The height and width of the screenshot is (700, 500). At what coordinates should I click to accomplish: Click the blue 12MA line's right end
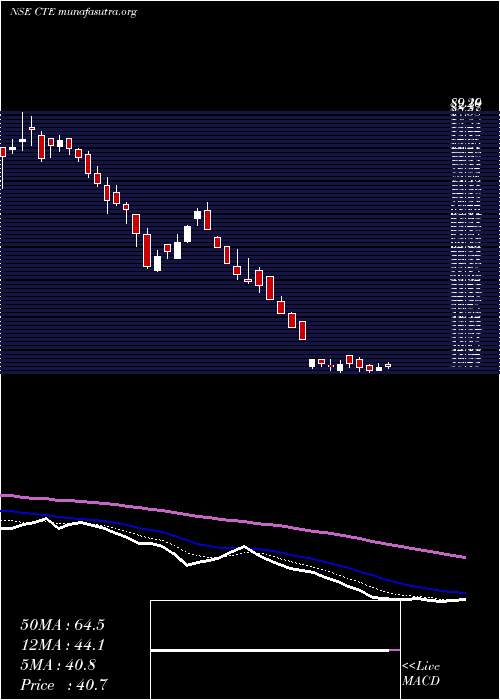[x=464, y=592]
